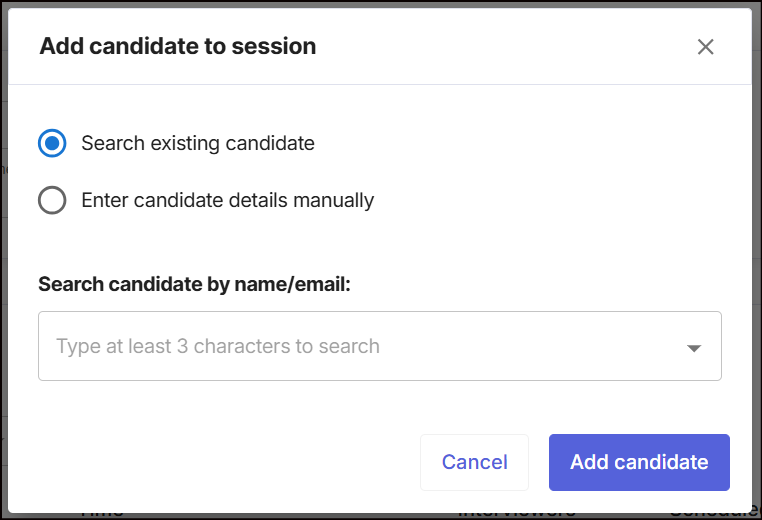Close the Add candidate dialog with X

(x=706, y=47)
